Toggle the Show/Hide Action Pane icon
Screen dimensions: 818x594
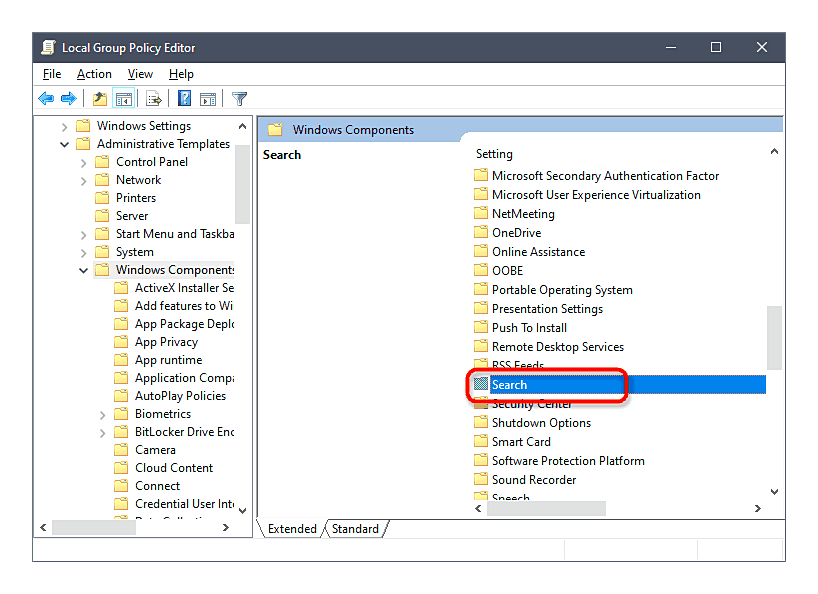click(208, 98)
